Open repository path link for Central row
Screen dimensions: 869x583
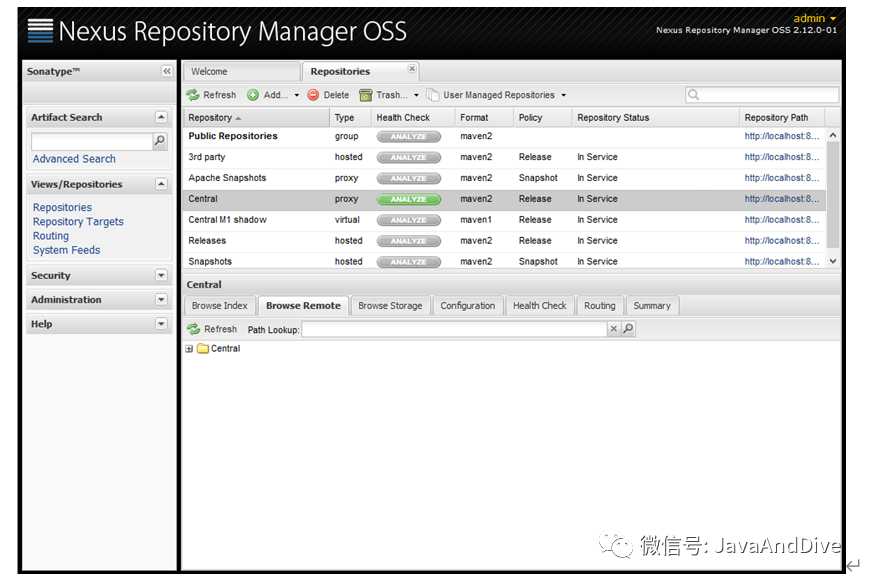(781, 199)
